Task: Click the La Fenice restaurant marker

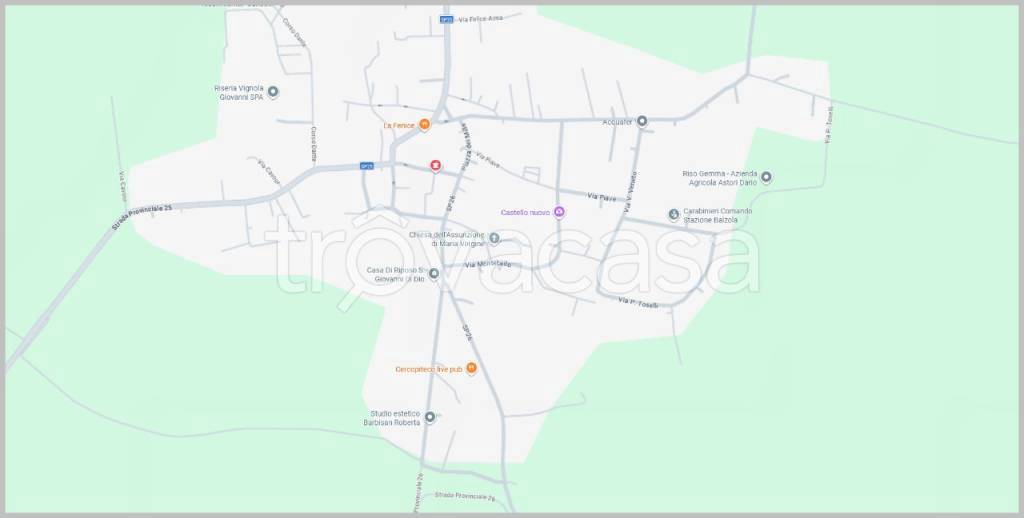Action: click(x=424, y=125)
